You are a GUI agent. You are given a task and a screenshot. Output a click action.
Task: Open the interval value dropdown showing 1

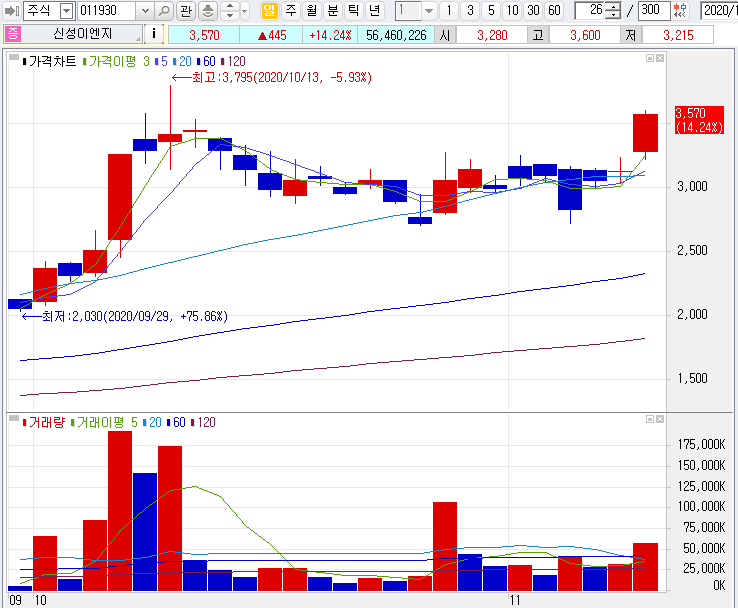point(428,10)
